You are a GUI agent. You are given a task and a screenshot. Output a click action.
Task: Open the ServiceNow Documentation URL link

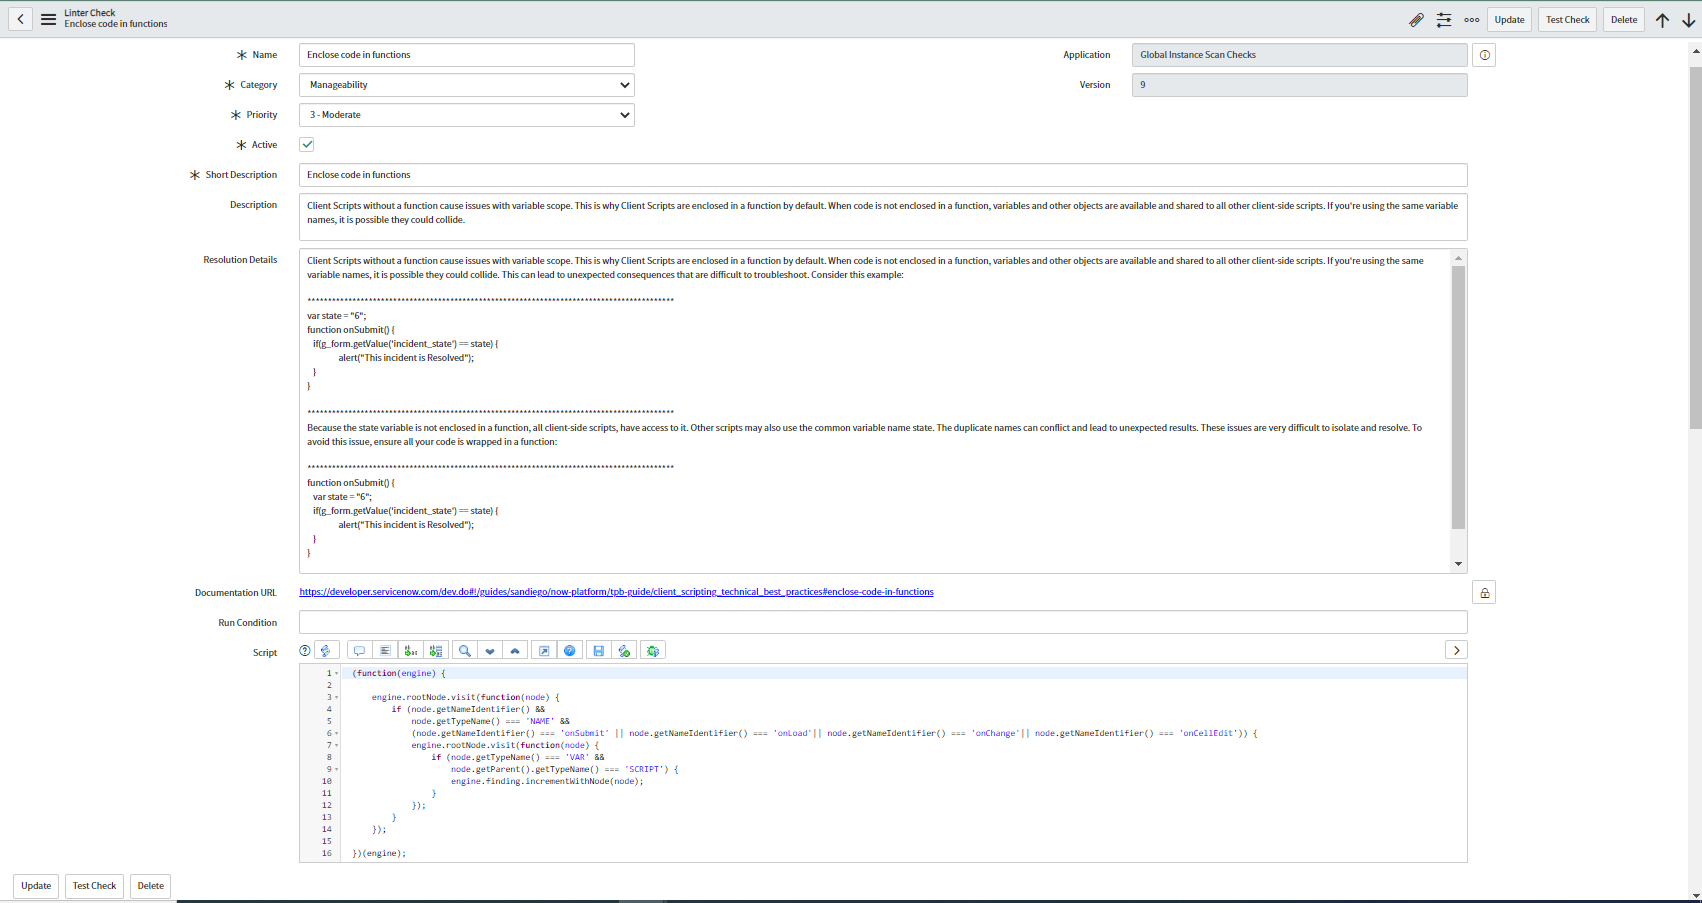[x=615, y=591]
